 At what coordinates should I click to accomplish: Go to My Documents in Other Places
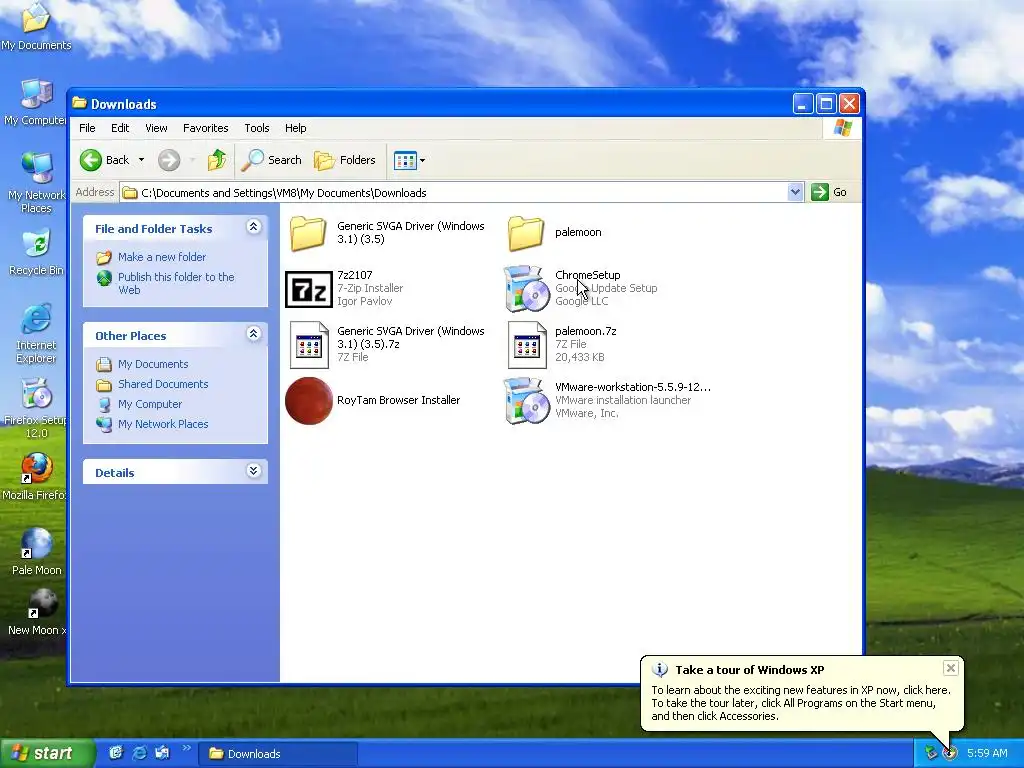[x=153, y=364]
